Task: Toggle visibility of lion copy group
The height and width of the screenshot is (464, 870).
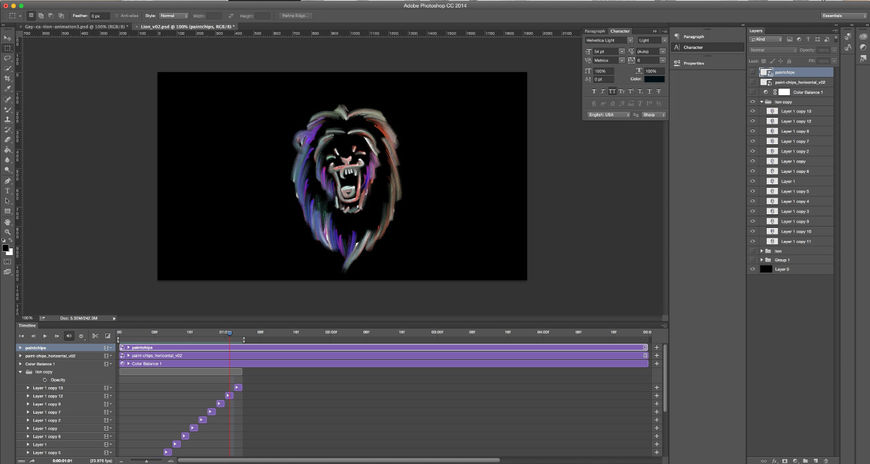Action: (x=752, y=101)
